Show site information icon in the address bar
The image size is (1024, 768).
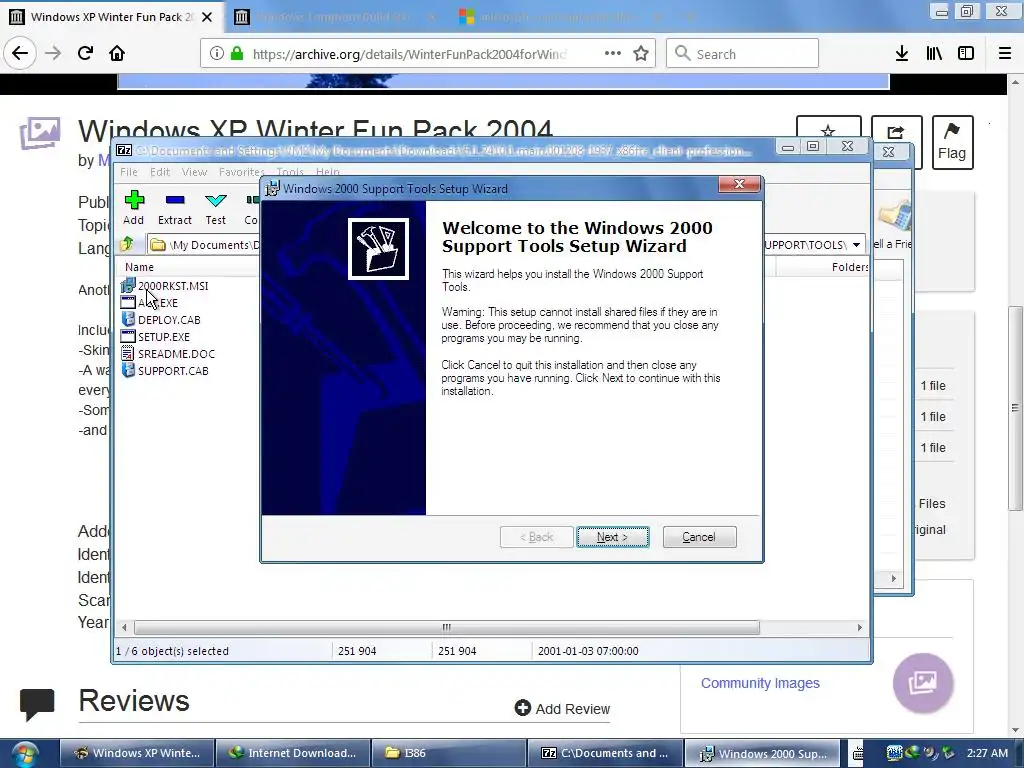[216, 54]
